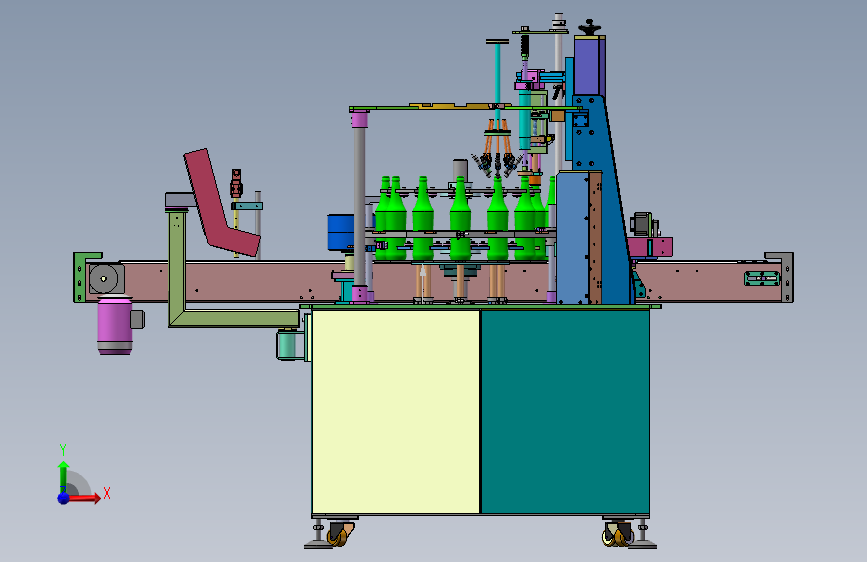Pick the orange filling nozzle hose cluster
Image resolution: width=867 pixels, height=562 pixels.
click(497, 147)
